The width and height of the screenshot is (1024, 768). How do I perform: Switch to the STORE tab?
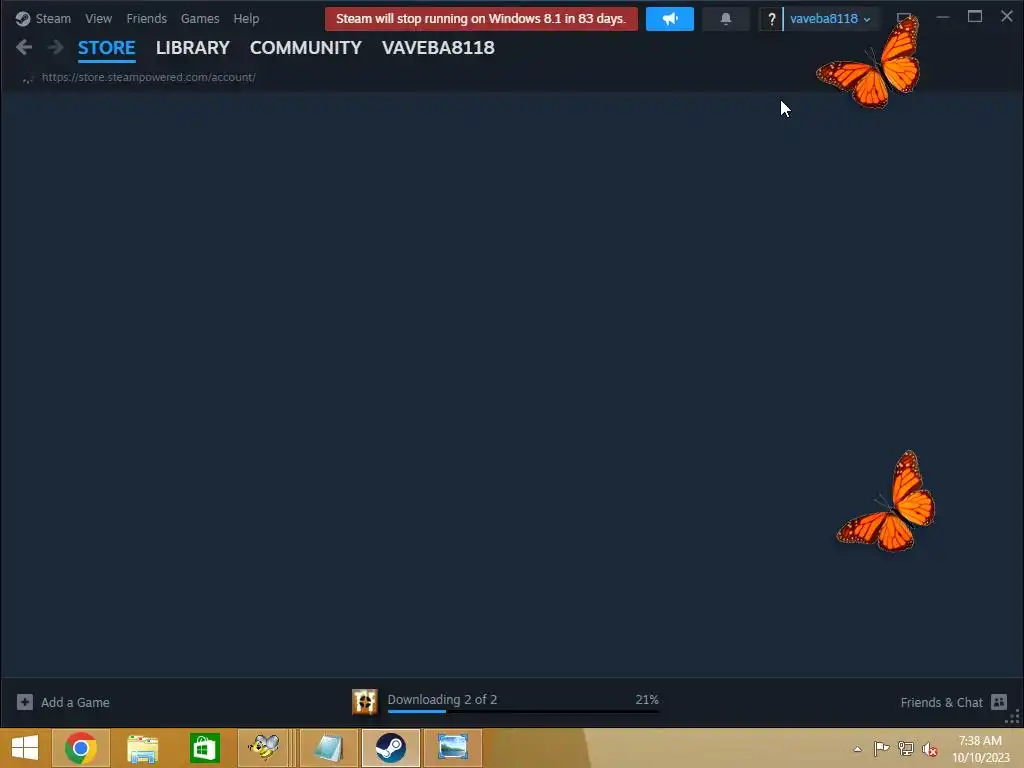[106, 48]
